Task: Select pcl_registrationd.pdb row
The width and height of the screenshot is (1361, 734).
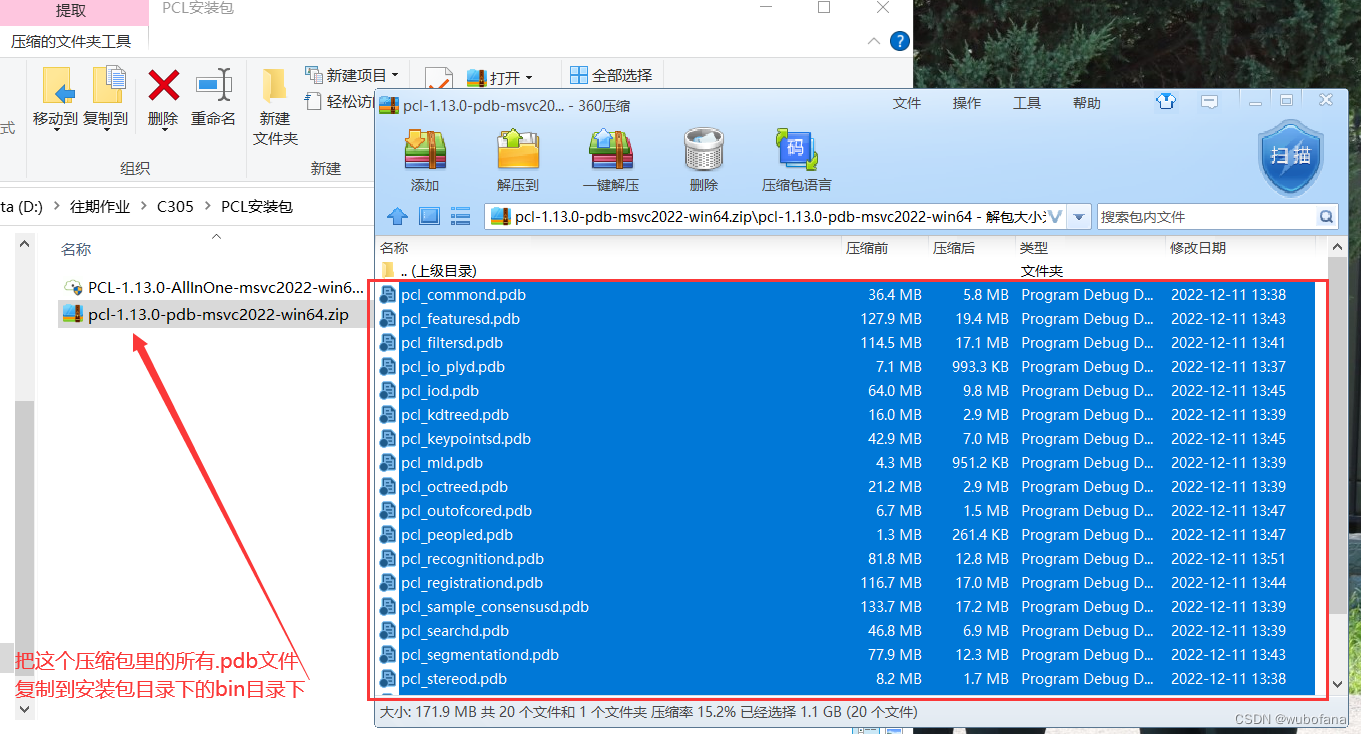Action: pyautogui.click(x=846, y=583)
